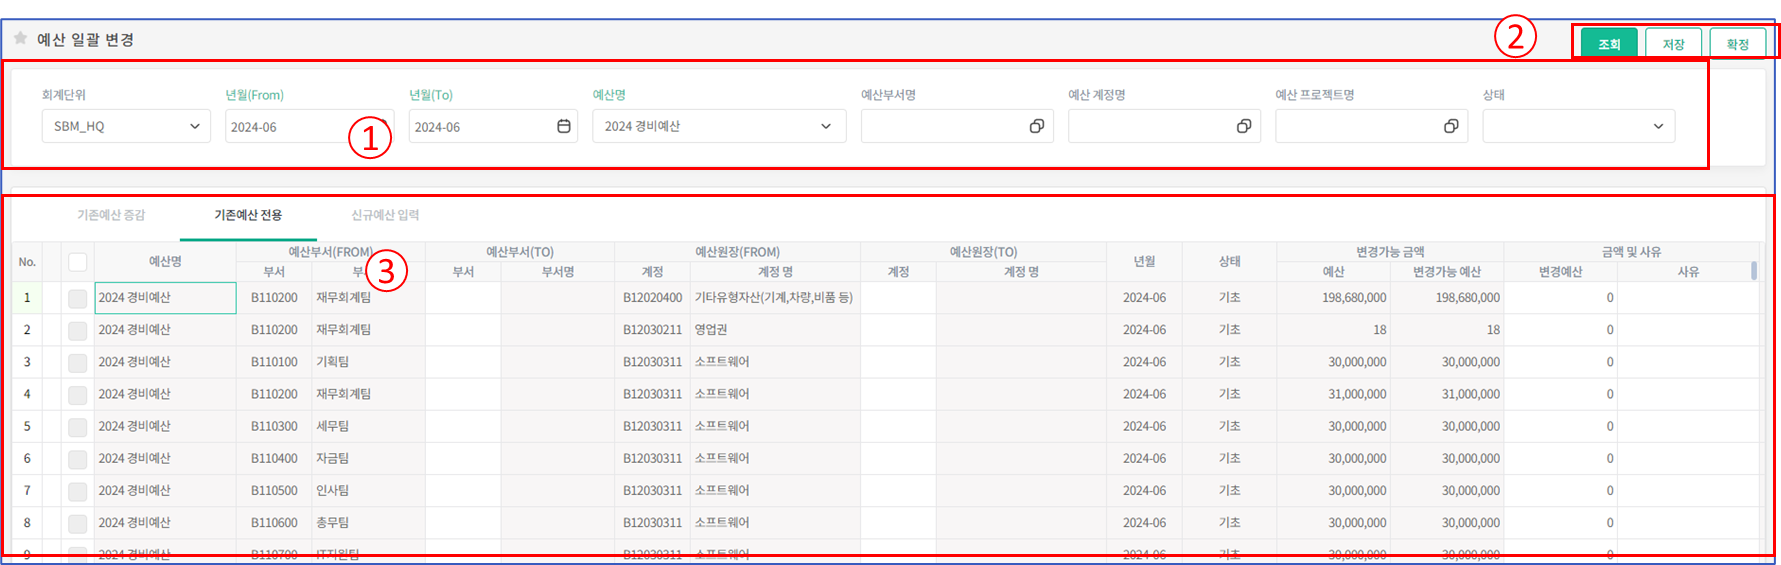Open the 예산 프로젝트명 lookup popup icon
The width and height of the screenshot is (1781, 565).
pyautogui.click(x=1451, y=126)
